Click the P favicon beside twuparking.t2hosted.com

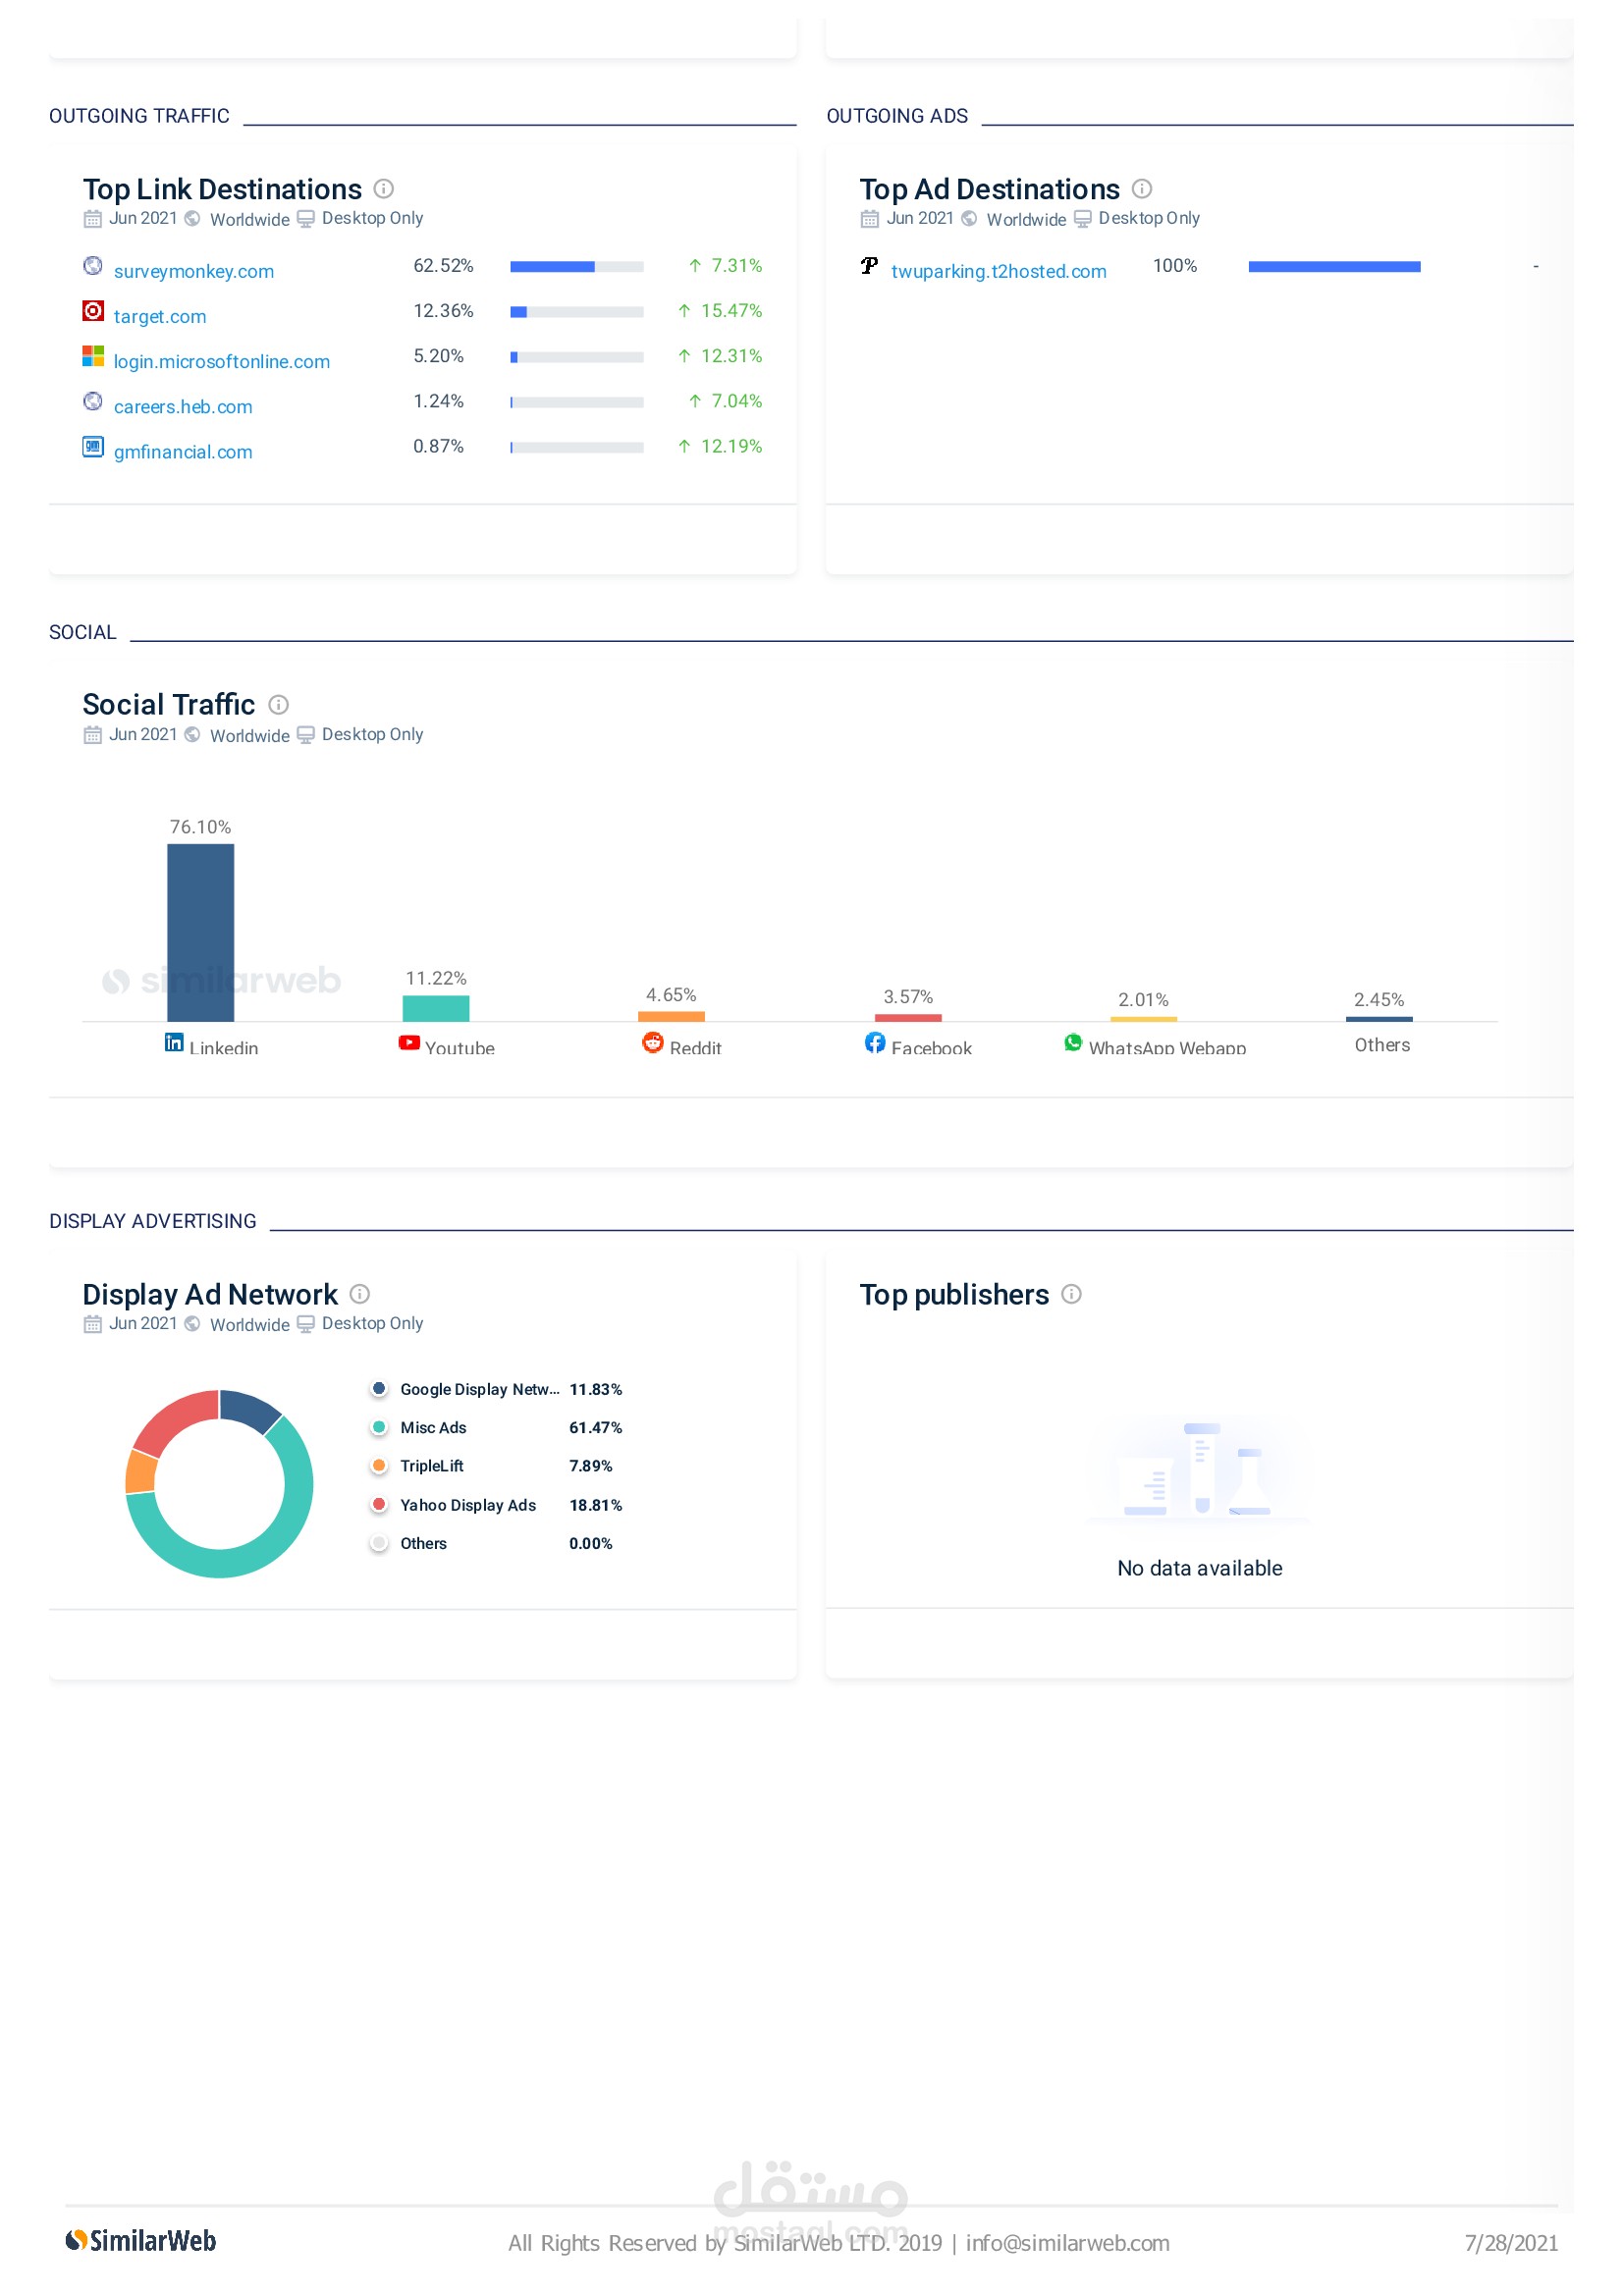point(869,265)
